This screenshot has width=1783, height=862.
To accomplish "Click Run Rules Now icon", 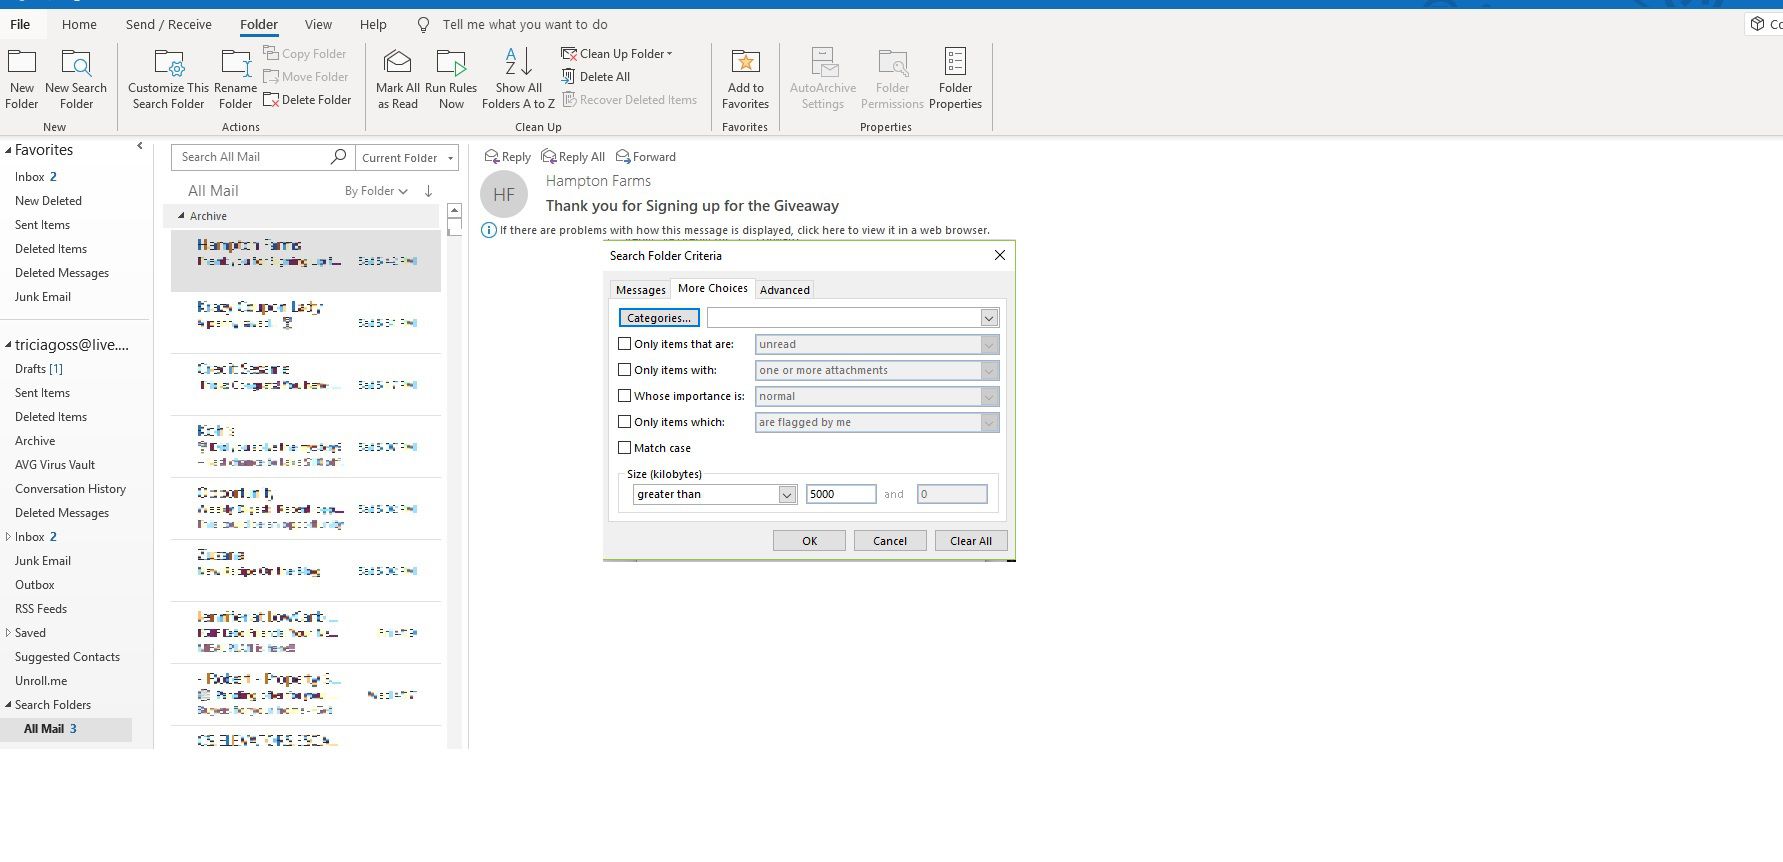I will point(451,63).
